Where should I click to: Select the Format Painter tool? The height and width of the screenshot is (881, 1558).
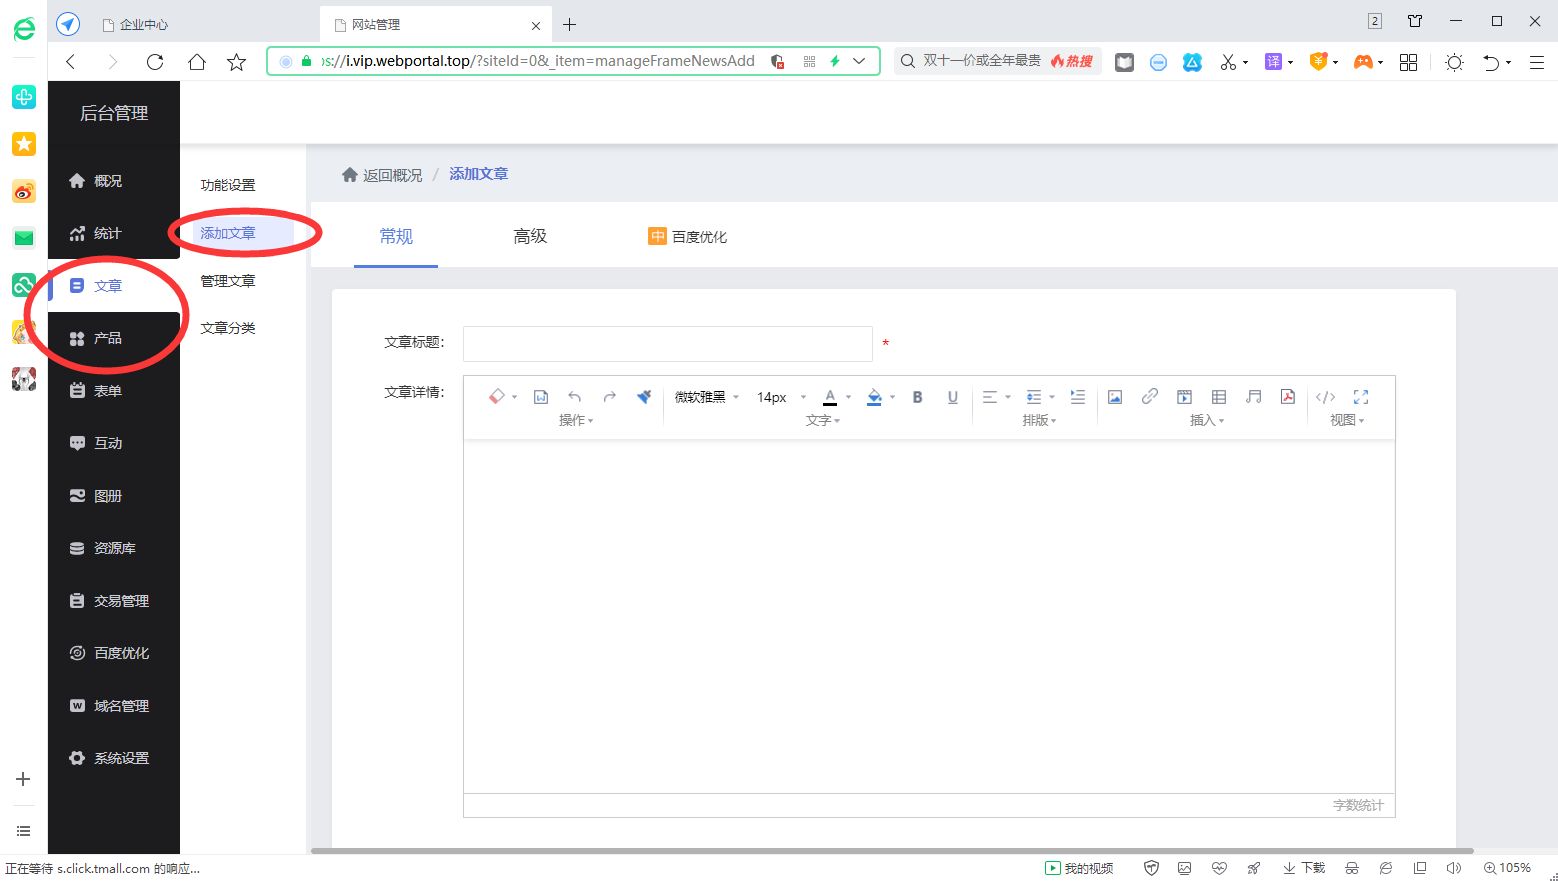coord(644,396)
